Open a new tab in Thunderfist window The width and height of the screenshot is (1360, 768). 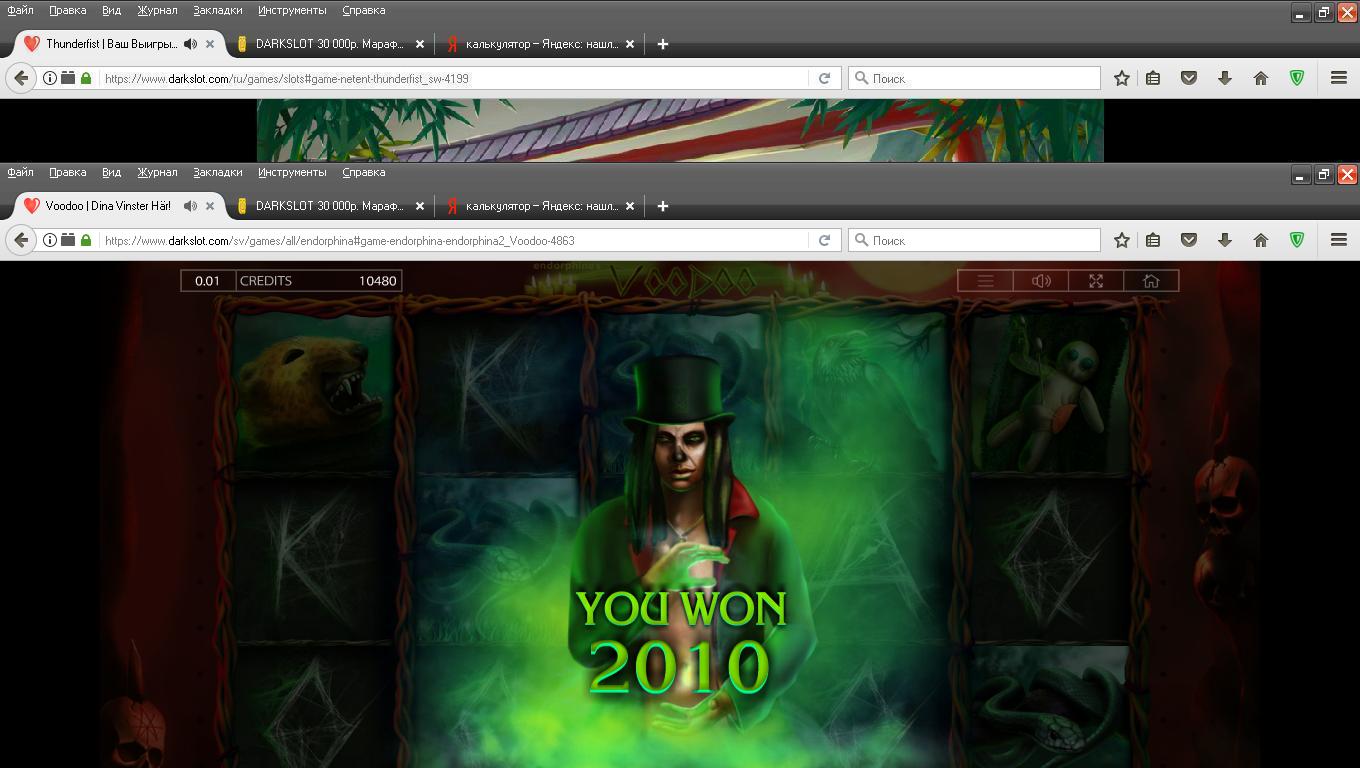[662, 44]
